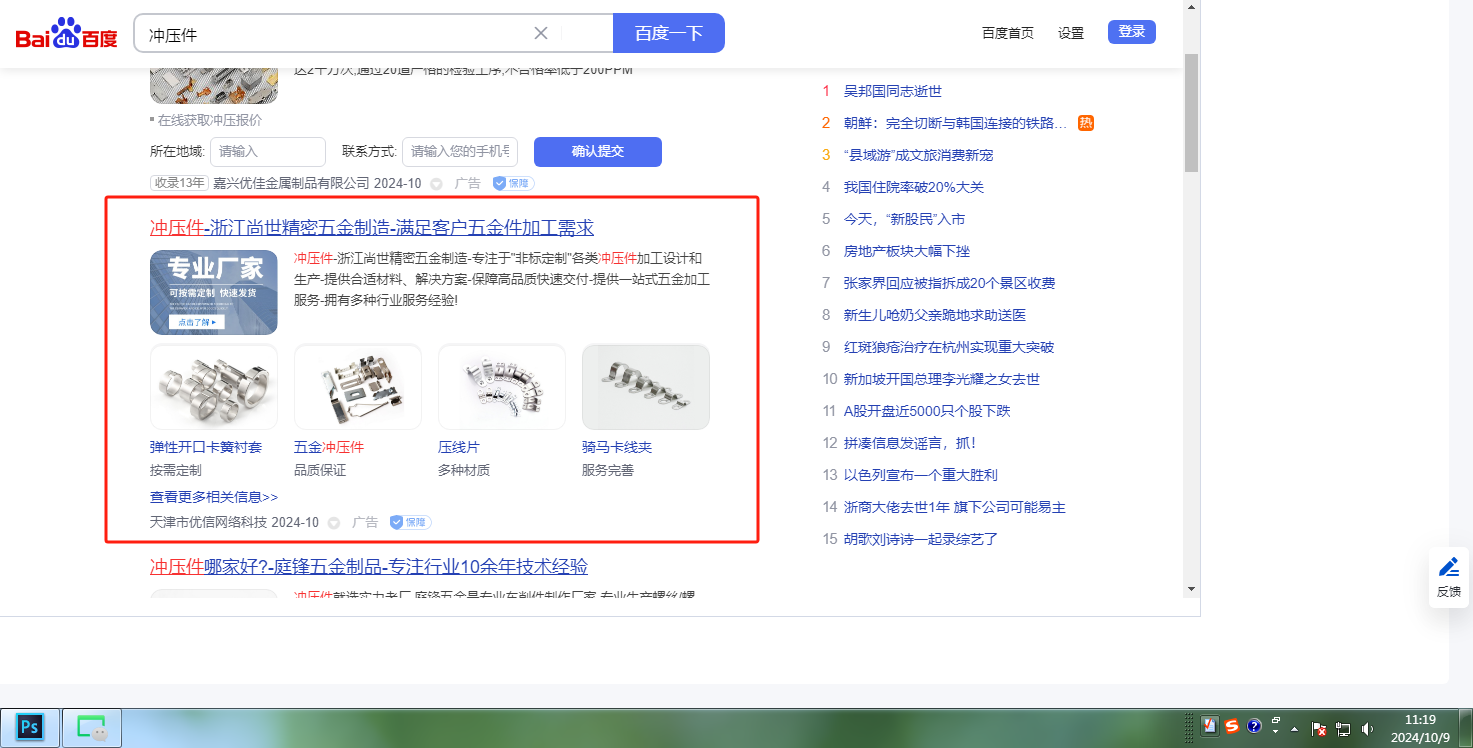Screen dimensions: 1473x748
Task: Click the 嘉兴优佳金属制品有限公司 advertiser name
Action: pos(291,184)
